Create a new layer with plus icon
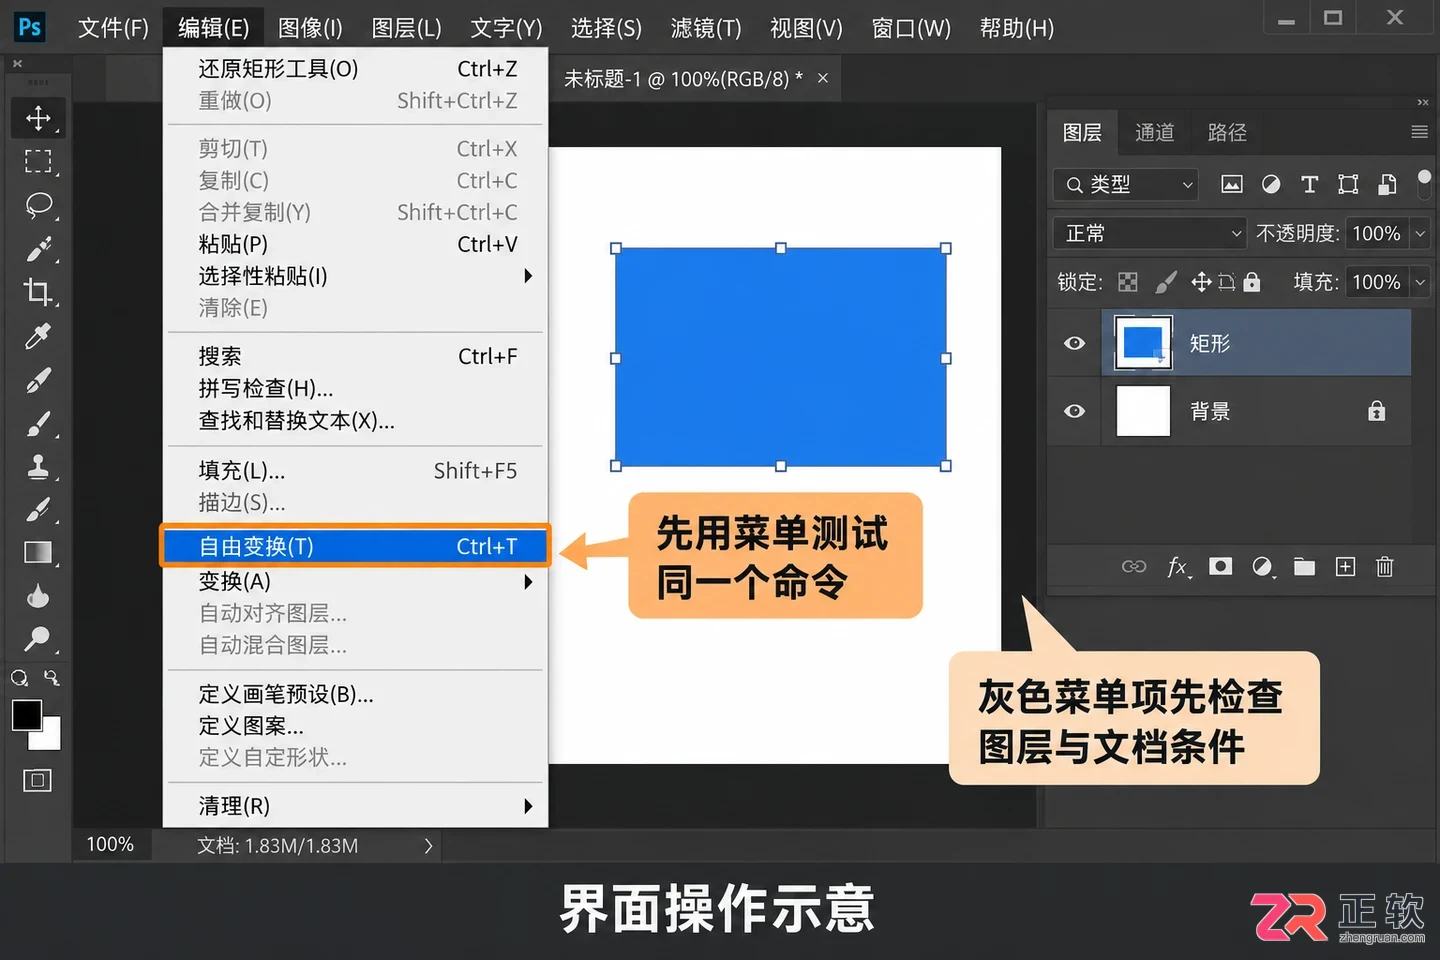 coord(1345,567)
